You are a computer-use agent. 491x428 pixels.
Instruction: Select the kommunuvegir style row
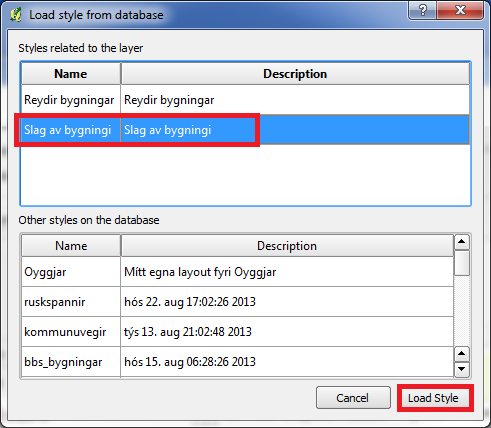coord(237,332)
